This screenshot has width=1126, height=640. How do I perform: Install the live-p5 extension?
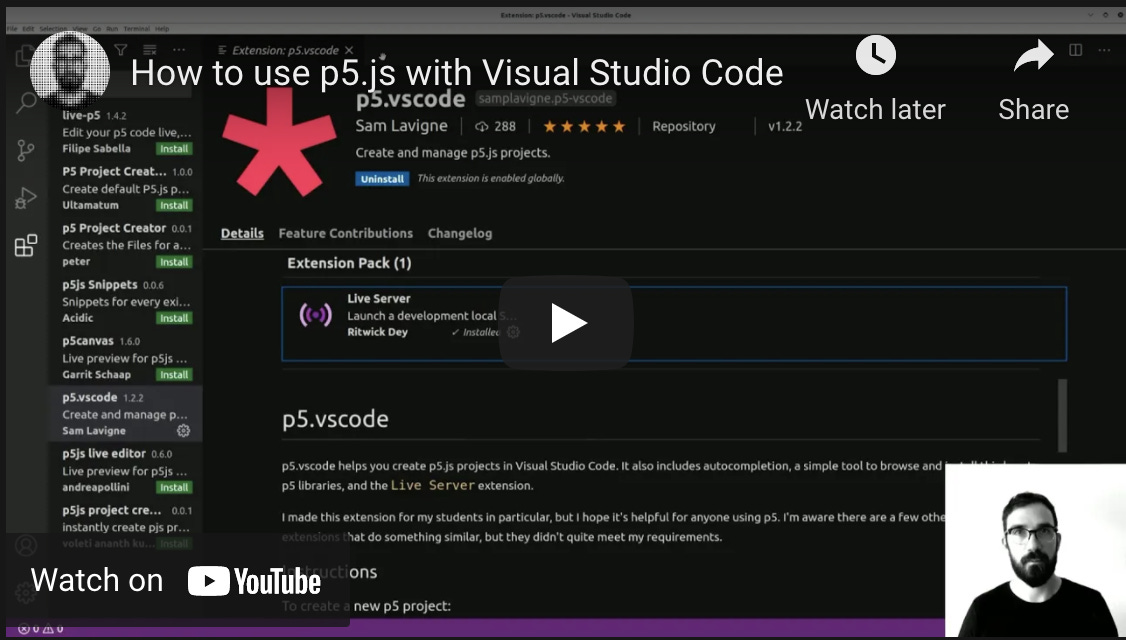(174, 149)
